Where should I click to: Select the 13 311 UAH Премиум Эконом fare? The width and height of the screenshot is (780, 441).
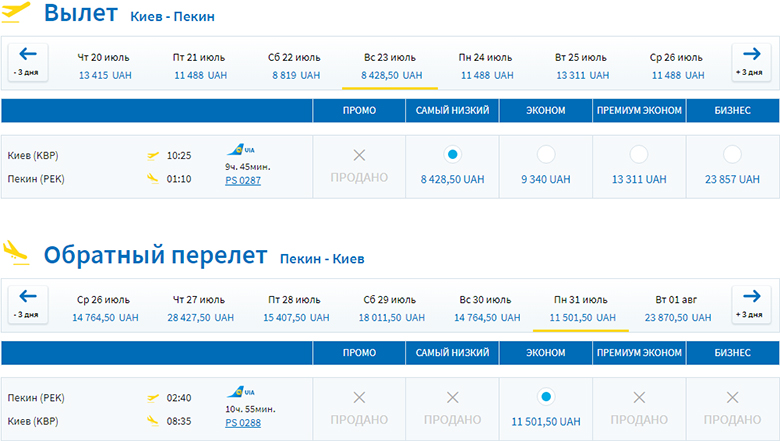point(638,154)
